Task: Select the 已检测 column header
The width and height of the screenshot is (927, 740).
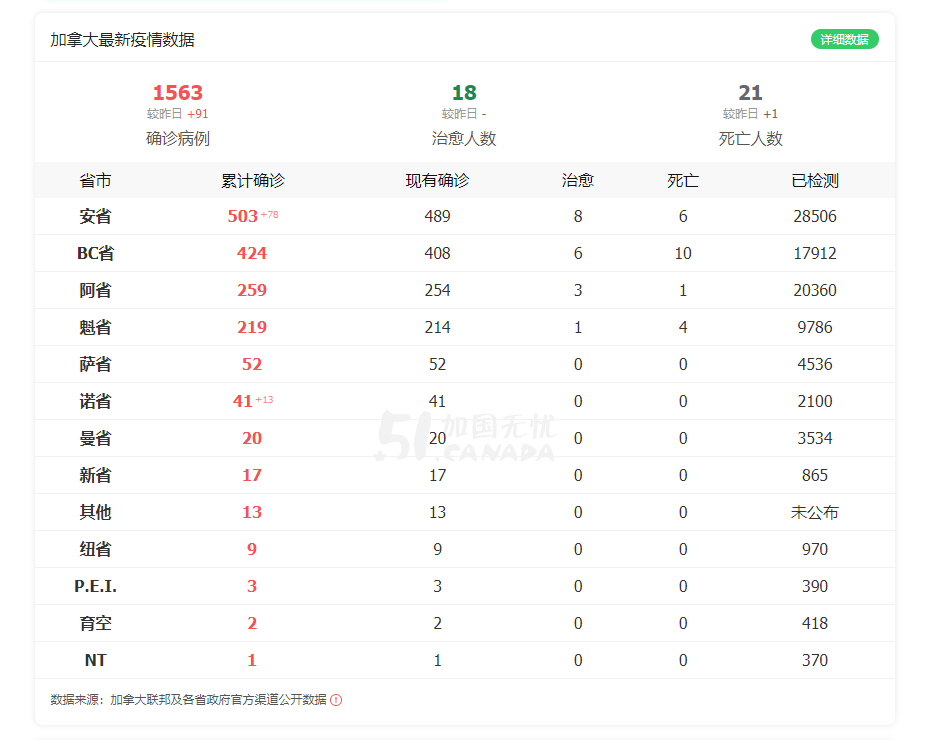Action: [815, 180]
